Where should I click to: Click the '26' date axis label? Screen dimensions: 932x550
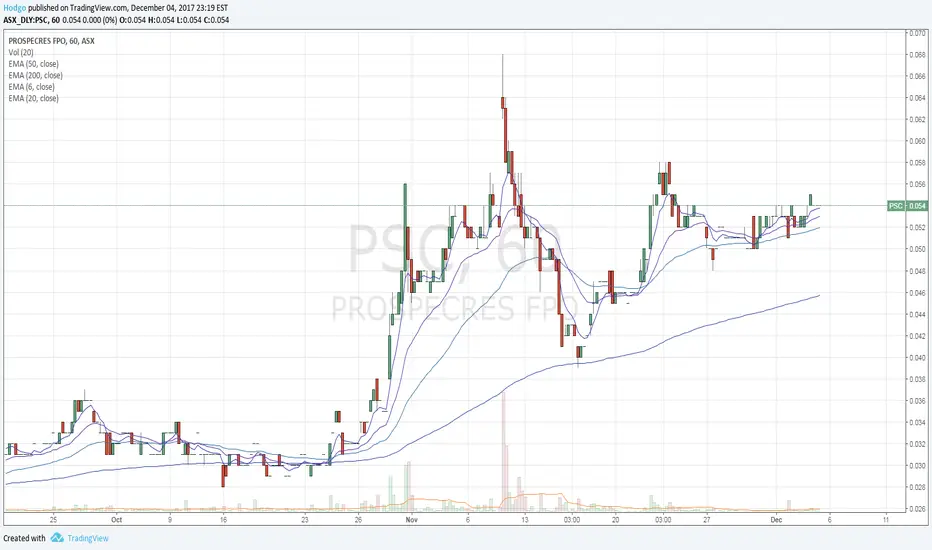358,520
